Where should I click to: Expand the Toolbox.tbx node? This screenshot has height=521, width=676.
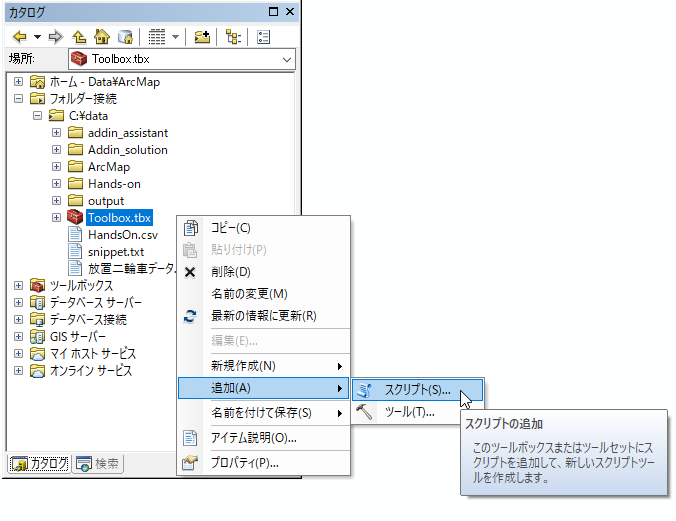click(x=56, y=217)
